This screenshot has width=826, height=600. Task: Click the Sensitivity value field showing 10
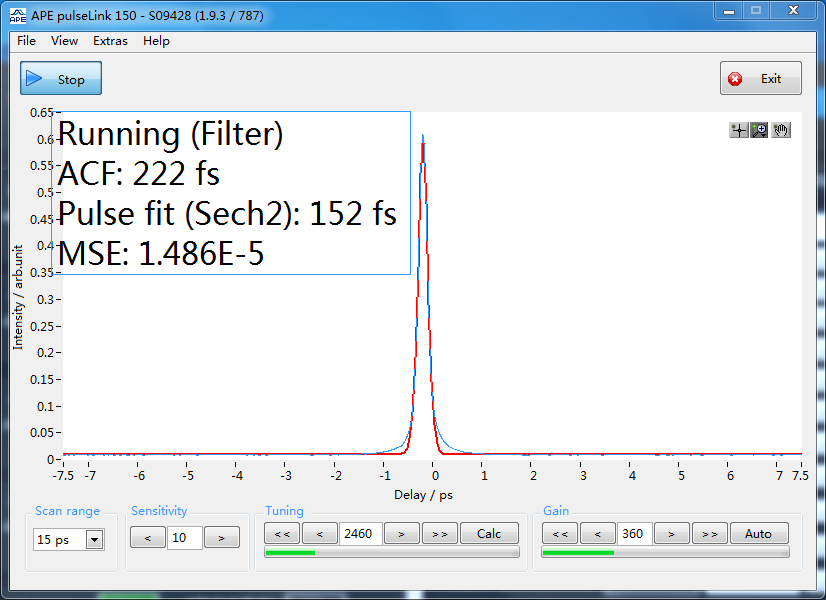pyautogui.click(x=185, y=537)
